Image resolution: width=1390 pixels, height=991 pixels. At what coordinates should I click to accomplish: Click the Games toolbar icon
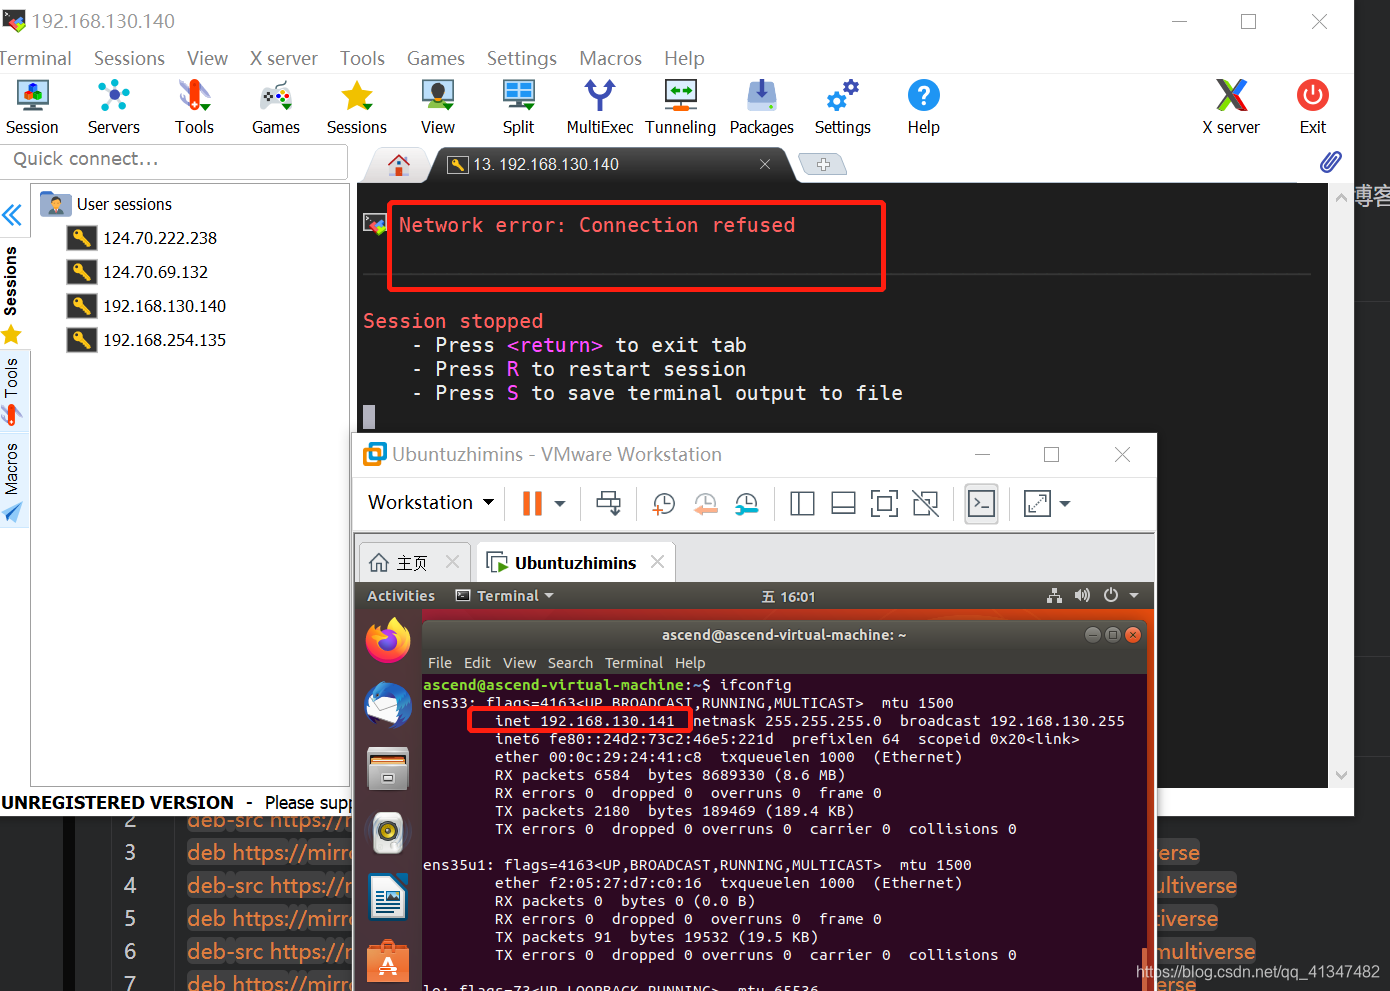(276, 107)
